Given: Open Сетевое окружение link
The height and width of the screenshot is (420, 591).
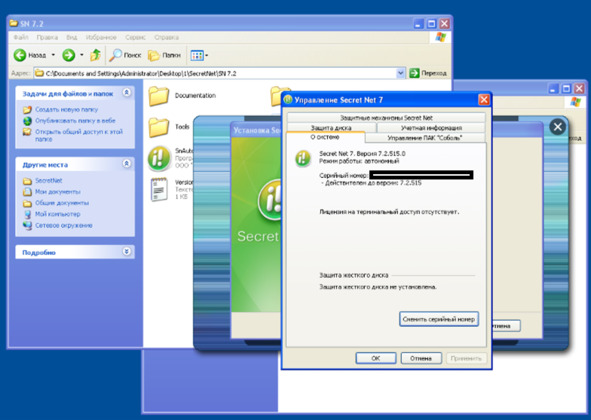Looking at the screenshot, I should [x=64, y=225].
